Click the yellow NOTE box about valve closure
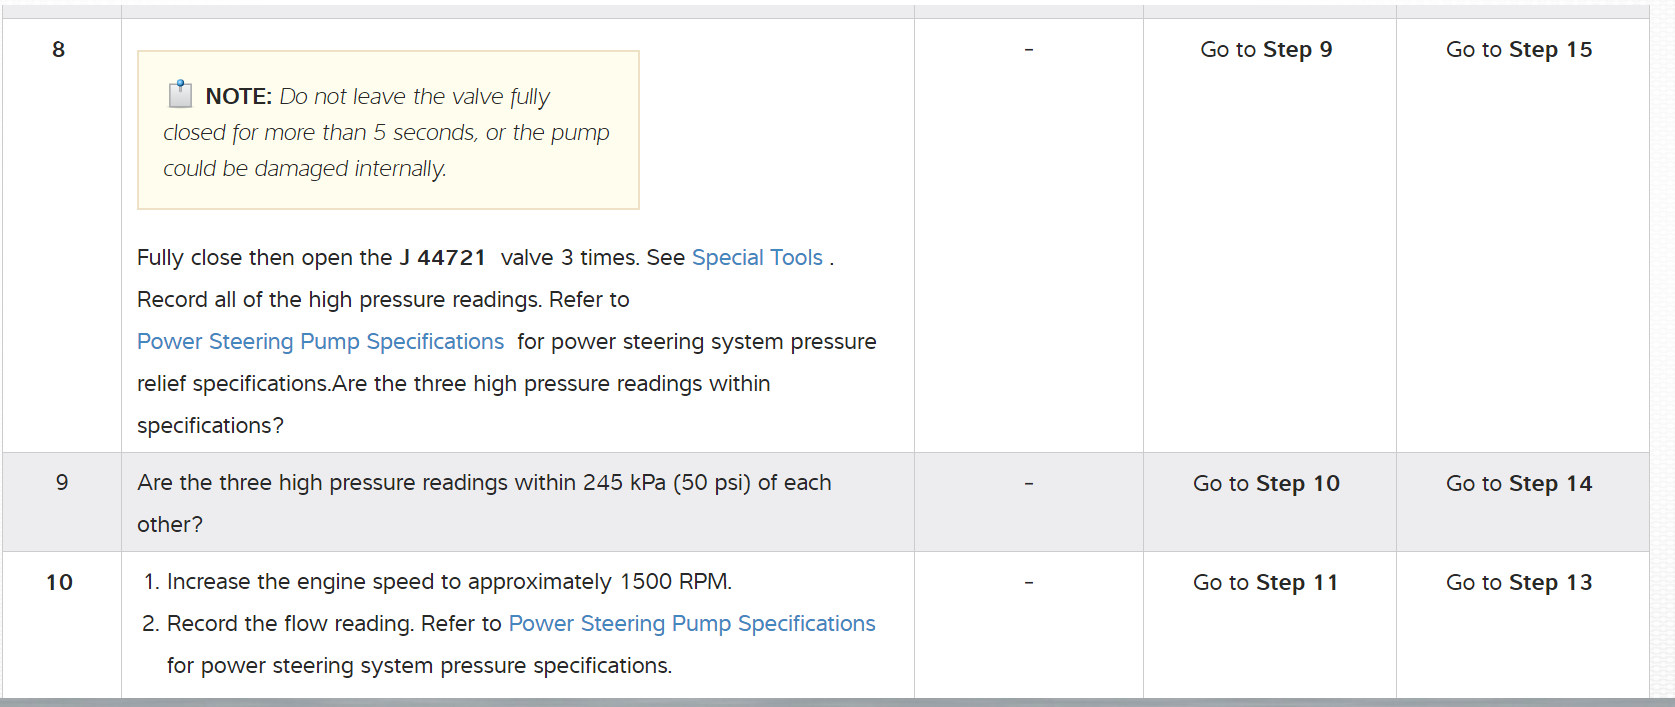1675x707 pixels. 388,132
